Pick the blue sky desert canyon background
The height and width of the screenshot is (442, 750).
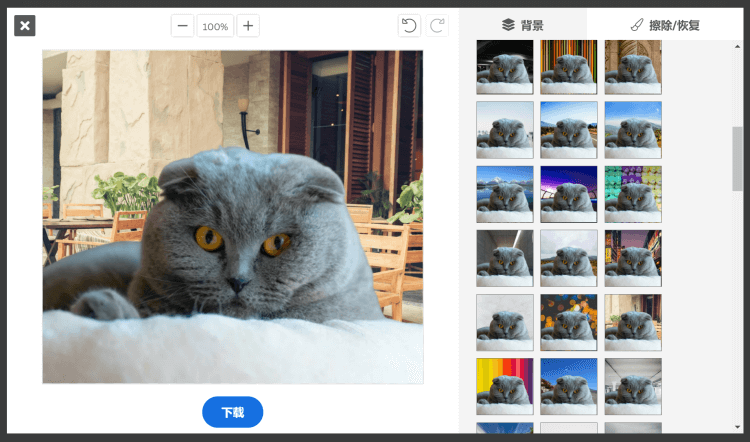click(x=569, y=387)
